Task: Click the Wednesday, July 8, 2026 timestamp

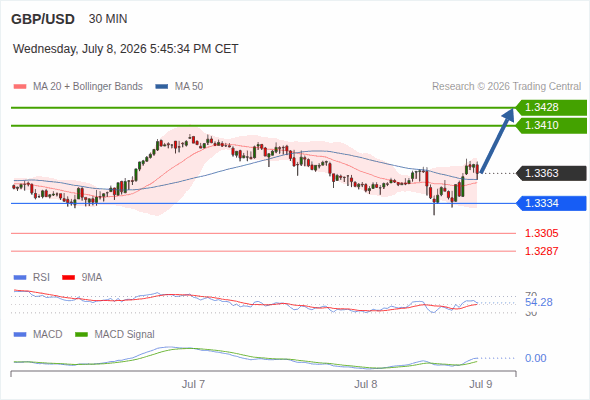Action: pos(126,49)
